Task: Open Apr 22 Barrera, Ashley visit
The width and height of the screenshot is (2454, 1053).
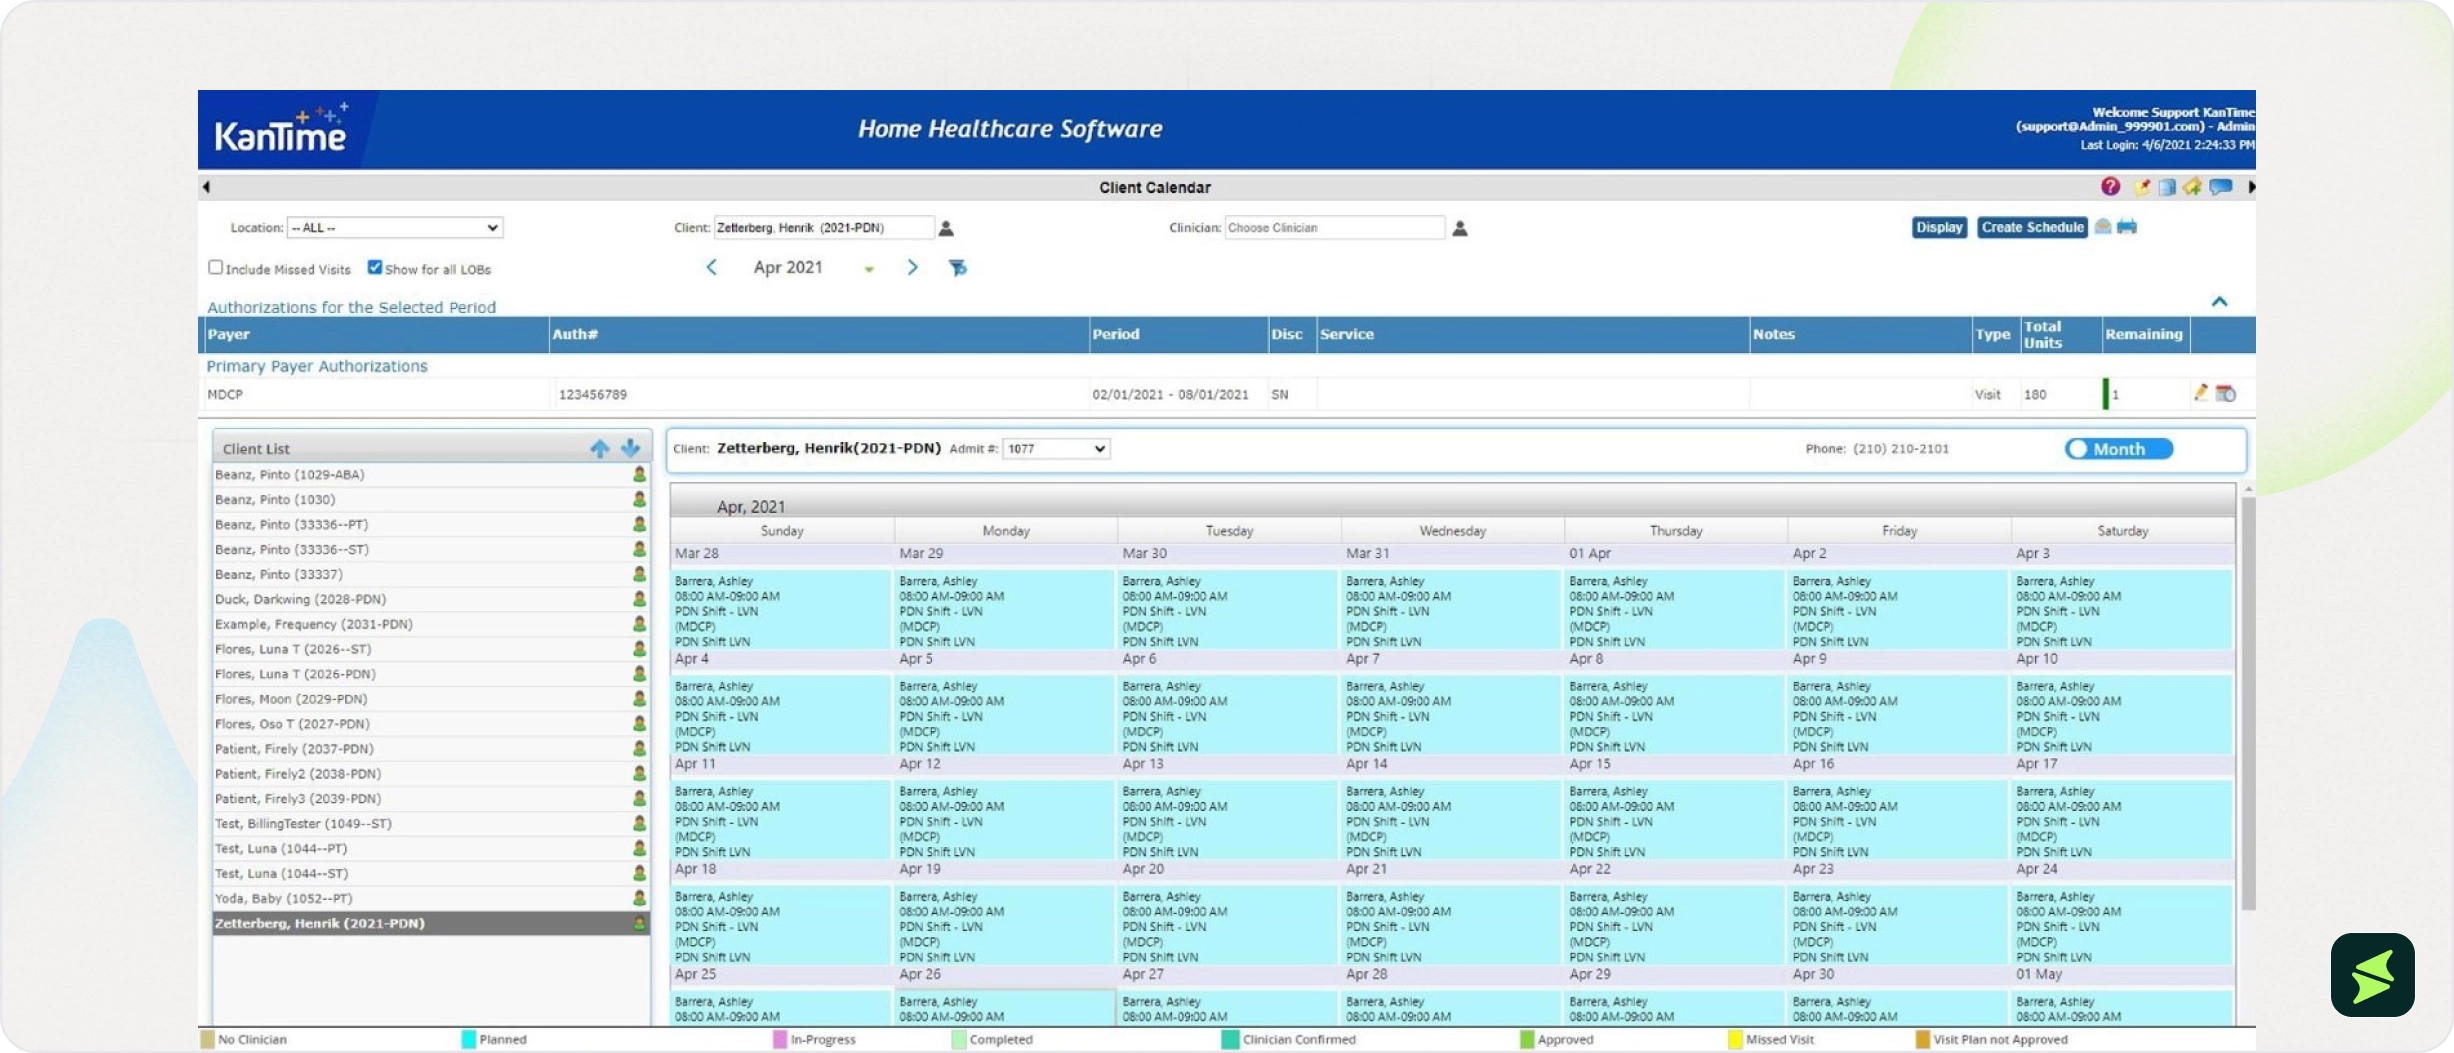Action: click(1674, 926)
